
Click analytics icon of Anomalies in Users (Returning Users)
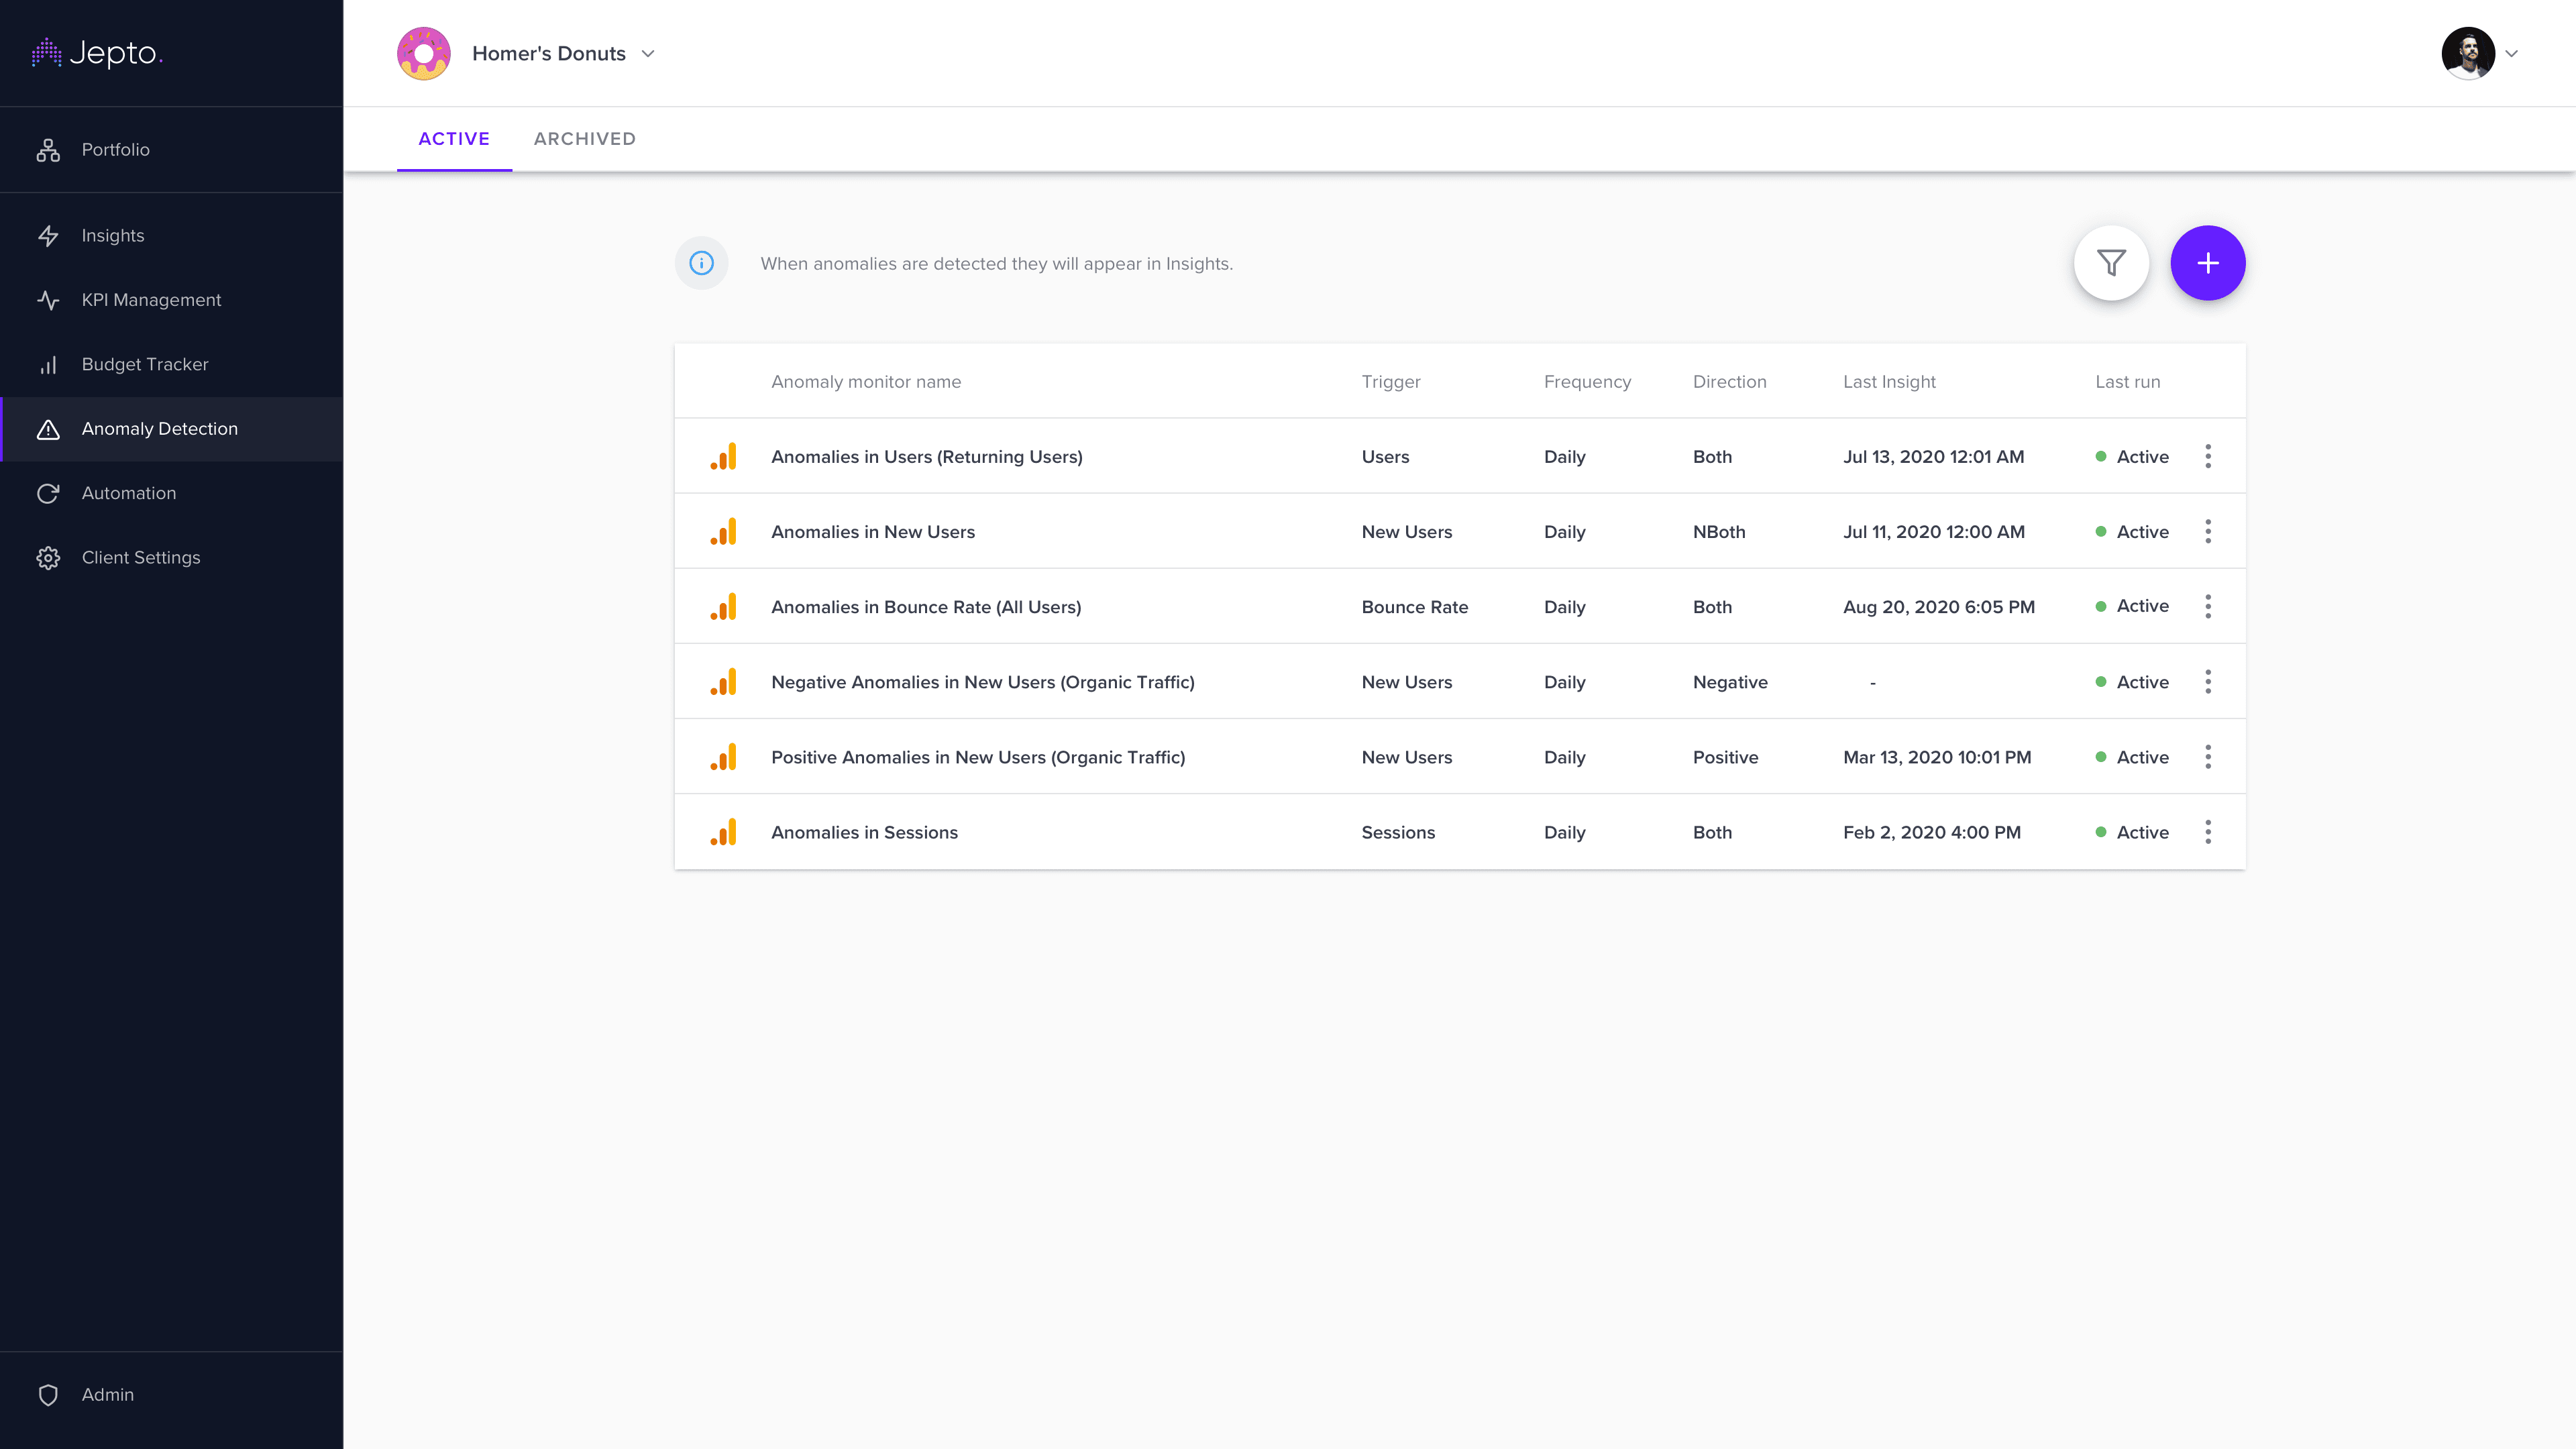click(723, 457)
